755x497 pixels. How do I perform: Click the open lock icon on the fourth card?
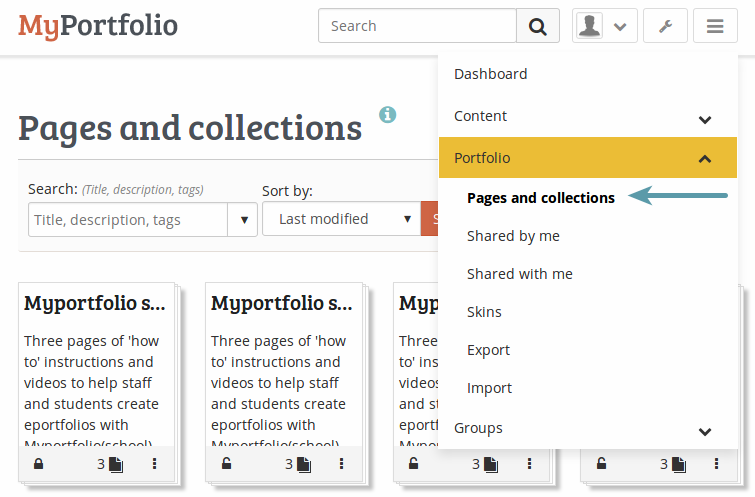(x=601, y=464)
